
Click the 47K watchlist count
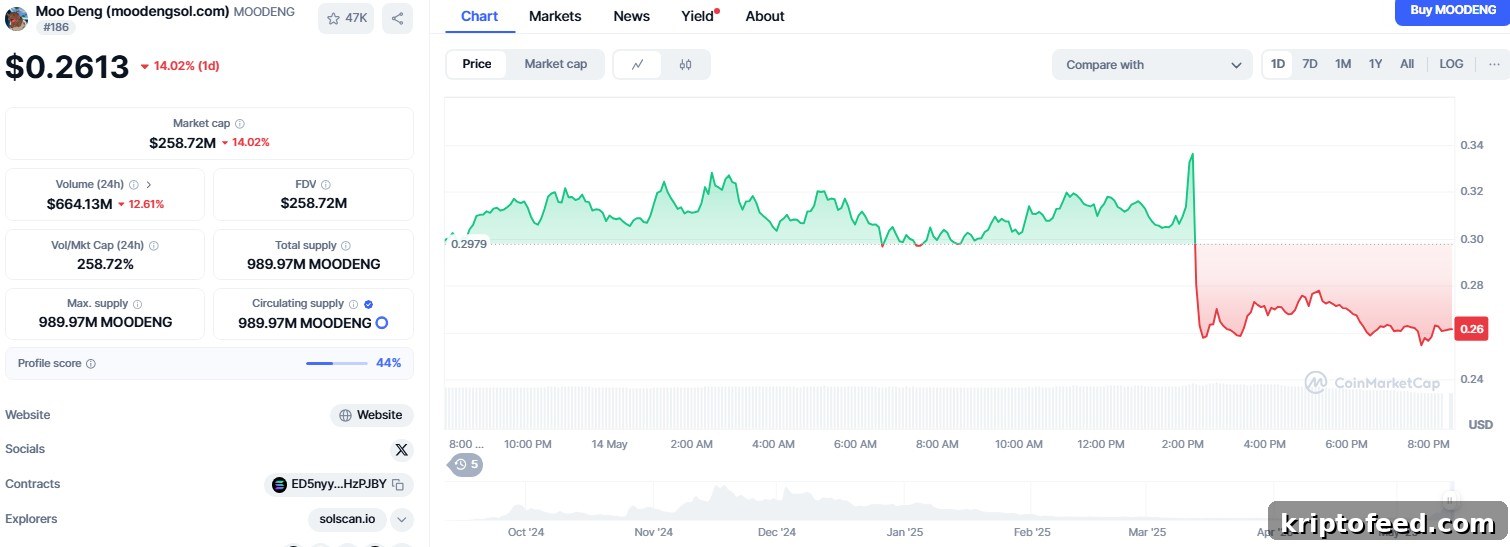tap(356, 18)
